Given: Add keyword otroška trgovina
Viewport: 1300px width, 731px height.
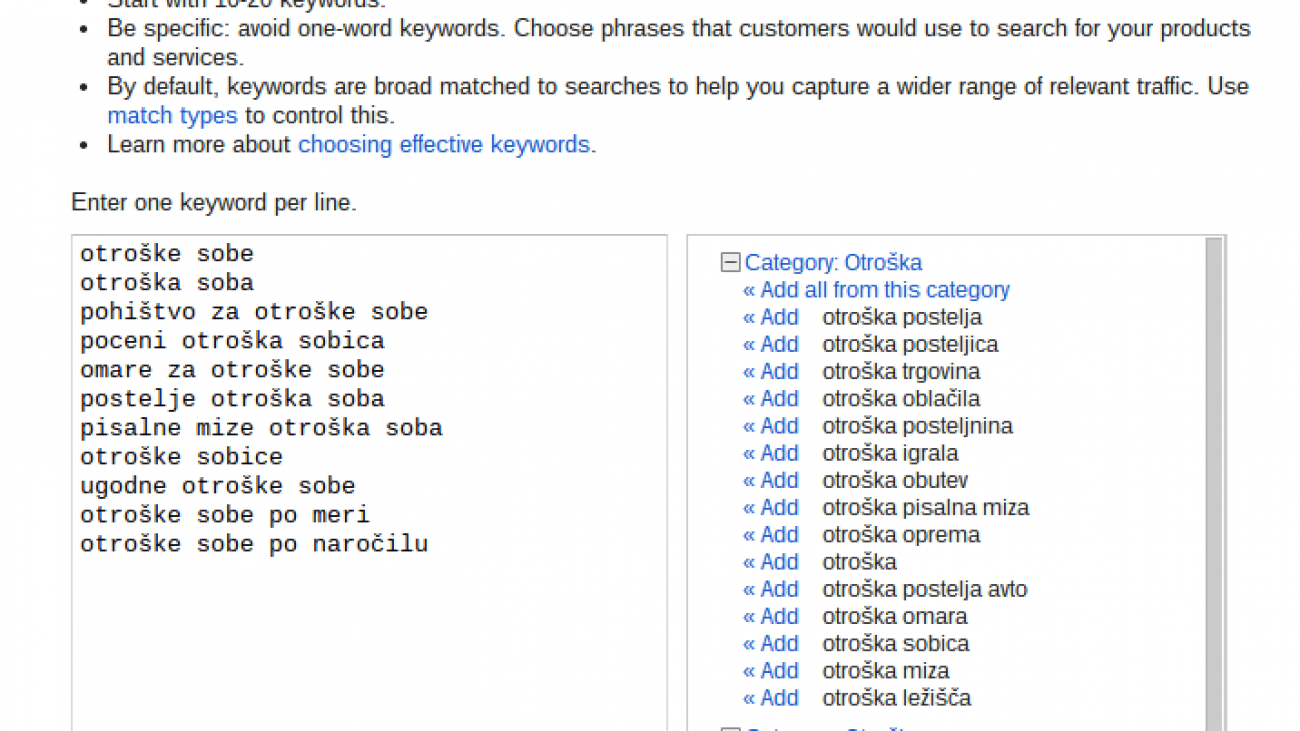Looking at the screenshot, I should pyautogui.click(x=771, y=372).
